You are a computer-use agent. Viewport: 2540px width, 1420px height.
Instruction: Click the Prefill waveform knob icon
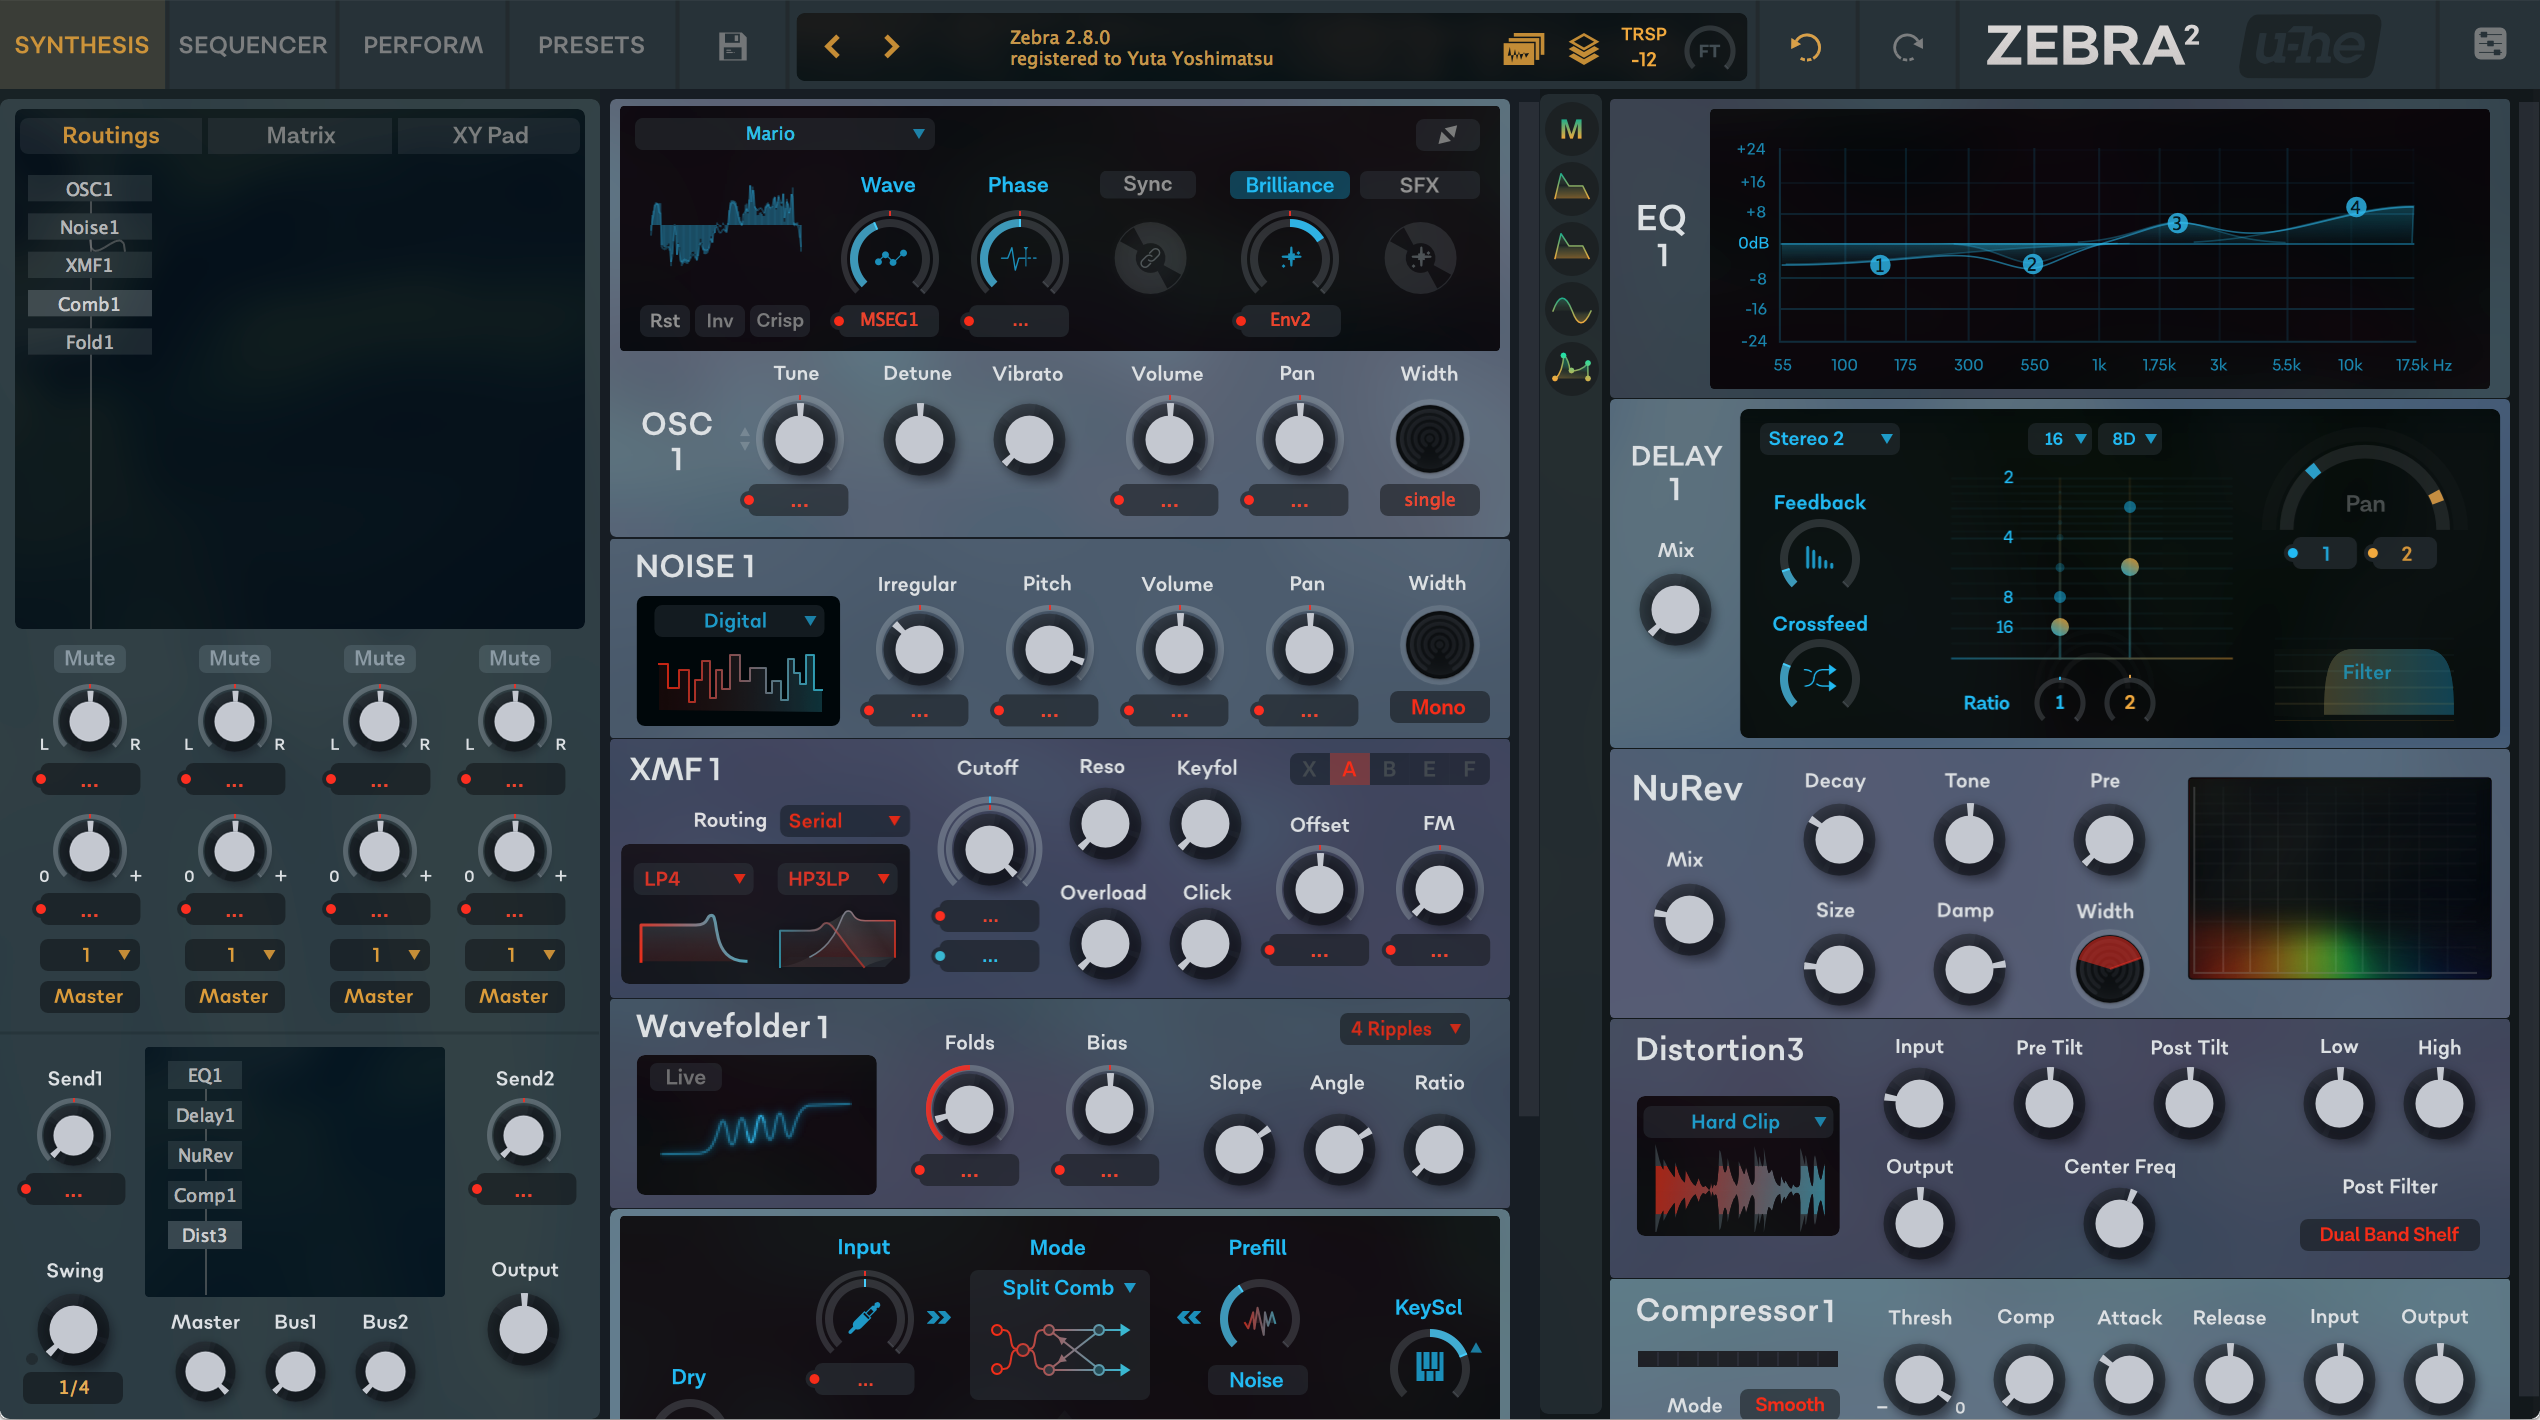pyautogui.click(x=1259, y=1319)
